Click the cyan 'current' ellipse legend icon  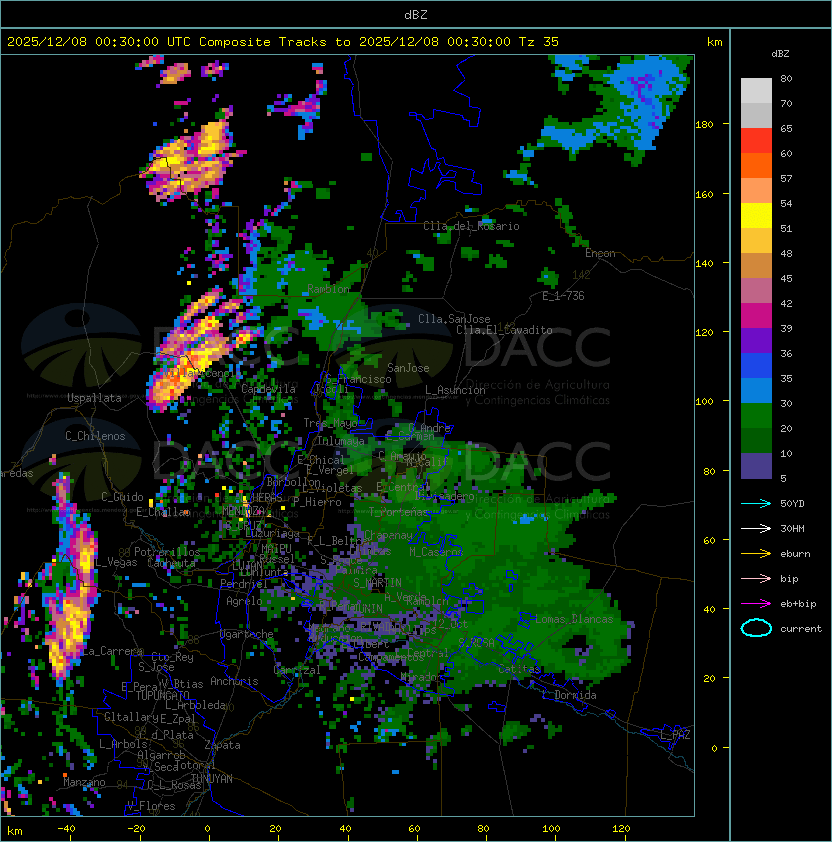pyautogui.click(x=756, y=628)
